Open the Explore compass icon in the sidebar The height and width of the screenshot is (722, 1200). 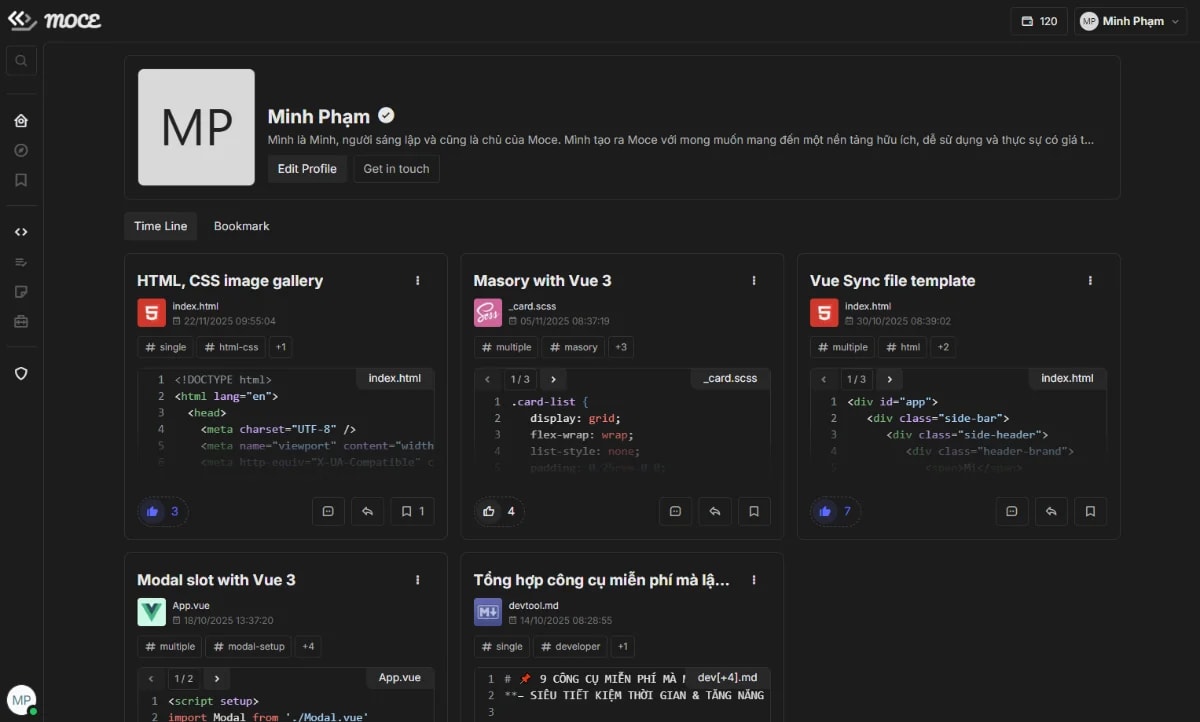coord(21,150)
